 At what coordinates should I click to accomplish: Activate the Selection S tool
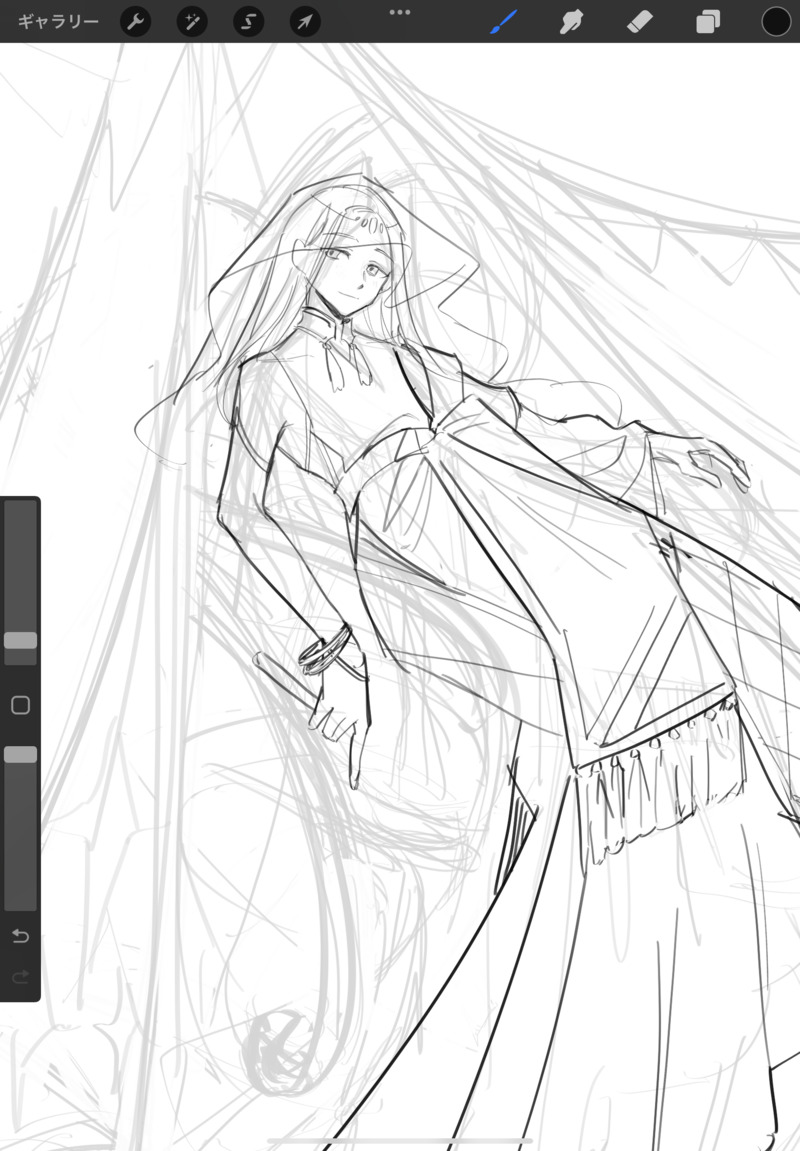248,21
